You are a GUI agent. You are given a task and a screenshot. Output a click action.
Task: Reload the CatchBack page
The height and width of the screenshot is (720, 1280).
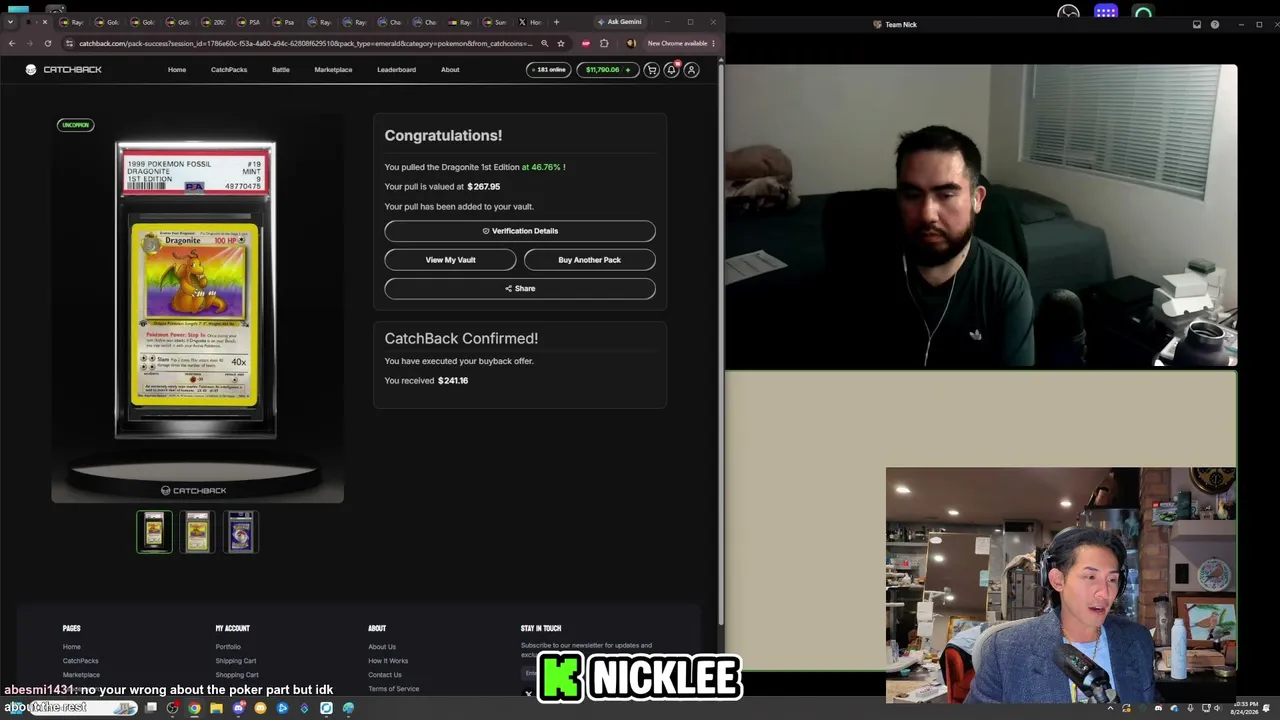(47, 44)
